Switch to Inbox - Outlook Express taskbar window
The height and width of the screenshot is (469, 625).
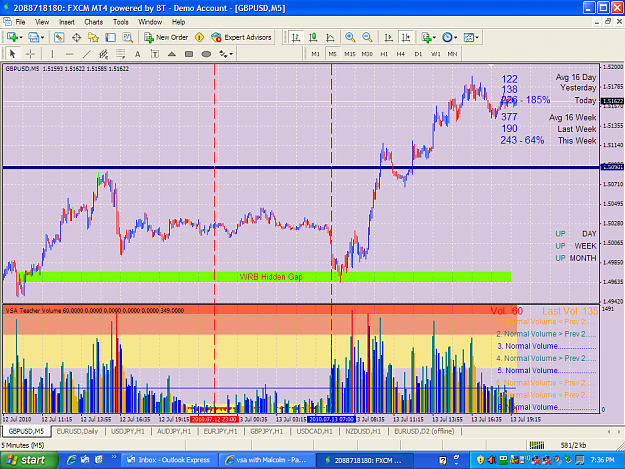[x=169, y=460]
